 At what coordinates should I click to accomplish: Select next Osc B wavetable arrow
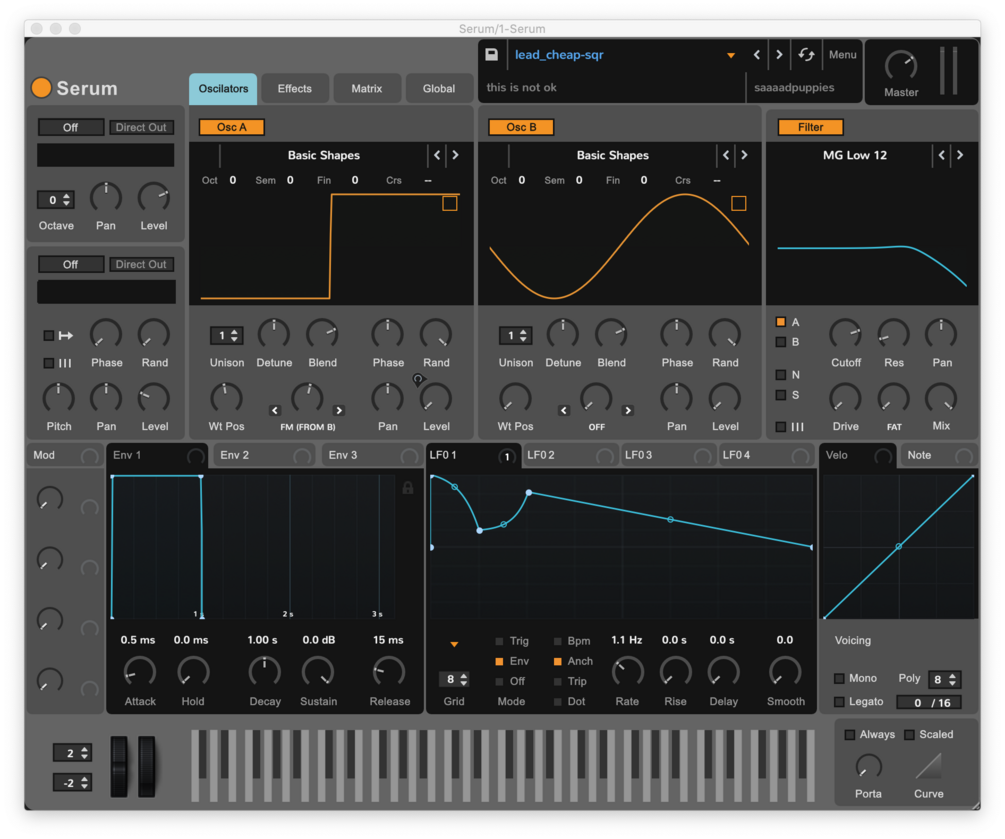744,154
